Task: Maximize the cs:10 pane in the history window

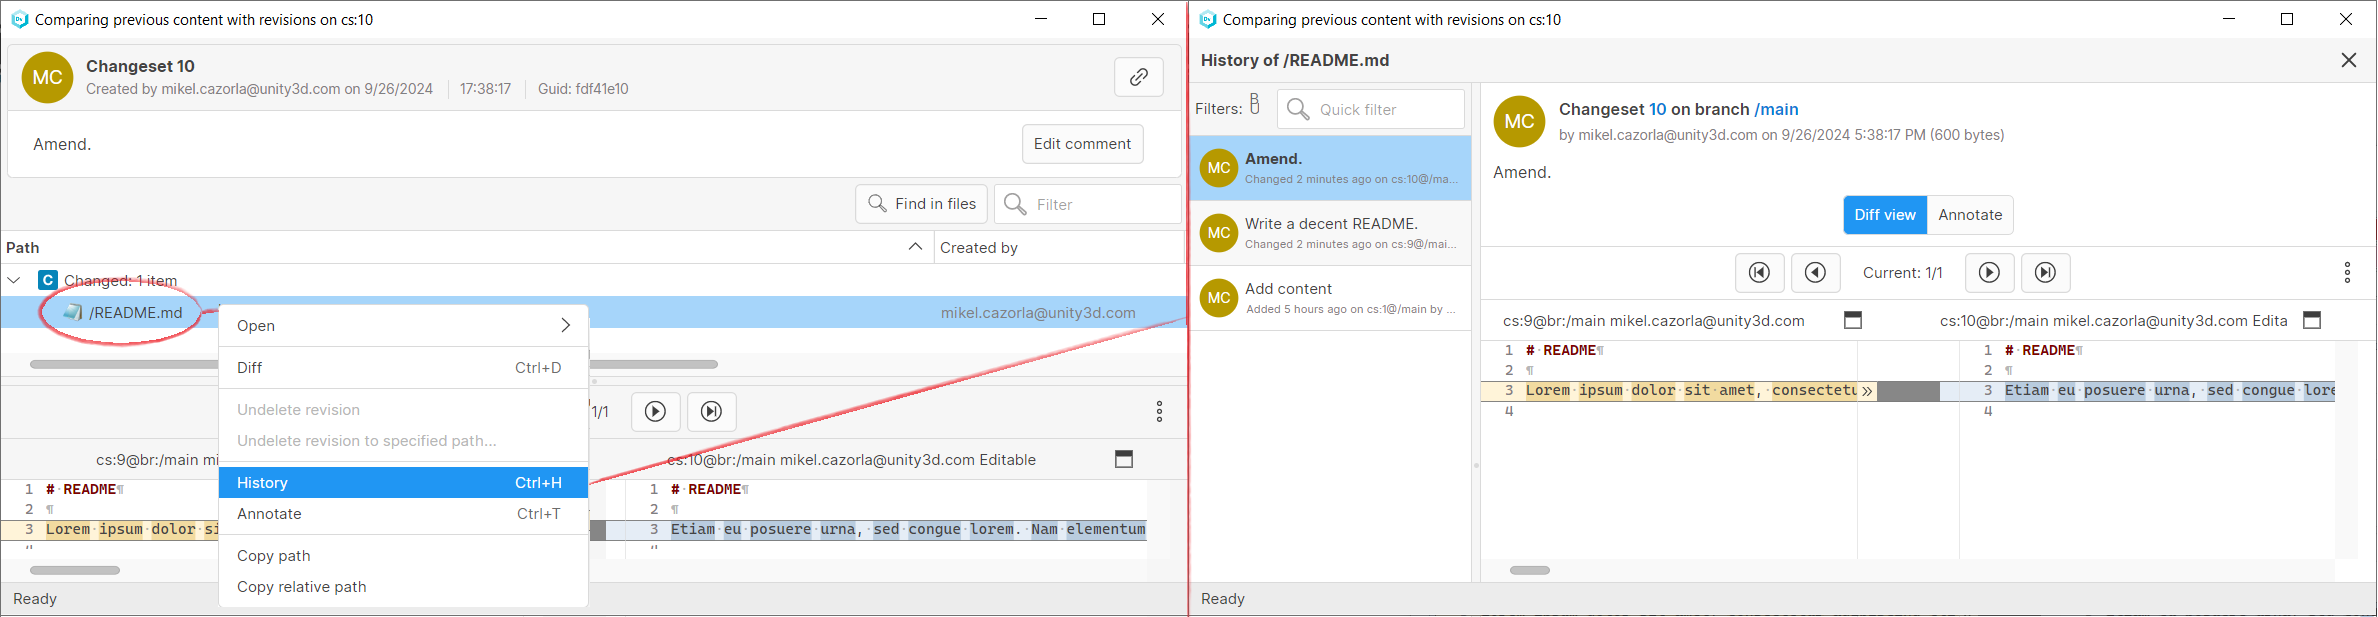Action: pyautogui.click(x=2312, y=320)
